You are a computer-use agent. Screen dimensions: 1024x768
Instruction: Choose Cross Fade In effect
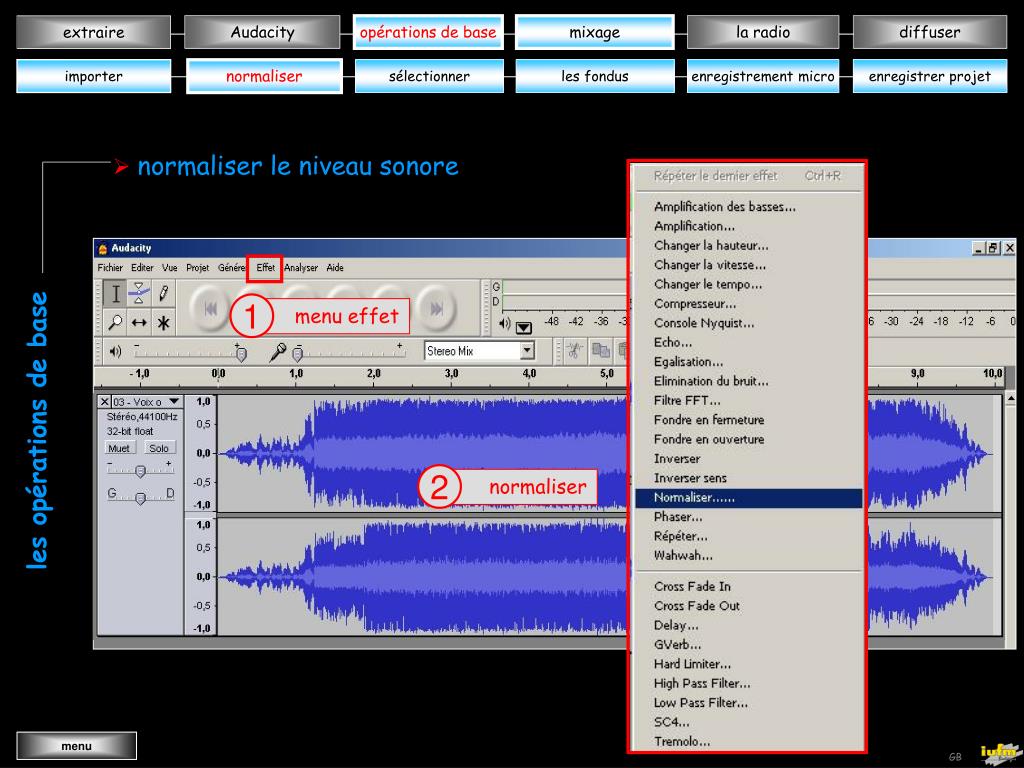pyautogui.click(x=748, y=586)
